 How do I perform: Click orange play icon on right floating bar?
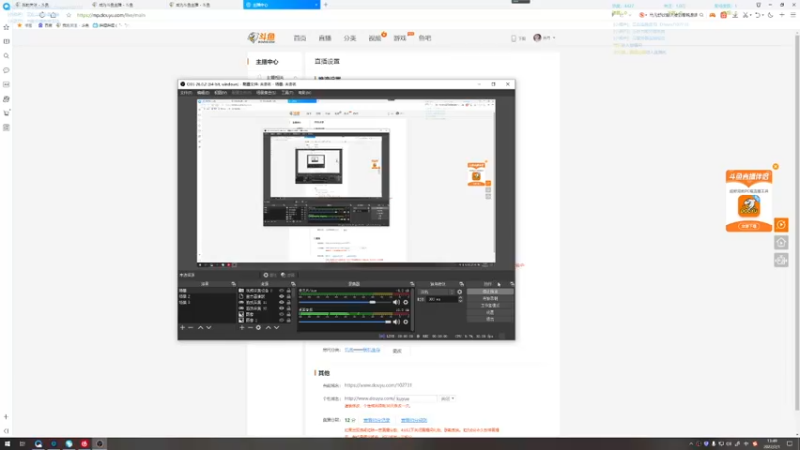[x=781, y=225]
